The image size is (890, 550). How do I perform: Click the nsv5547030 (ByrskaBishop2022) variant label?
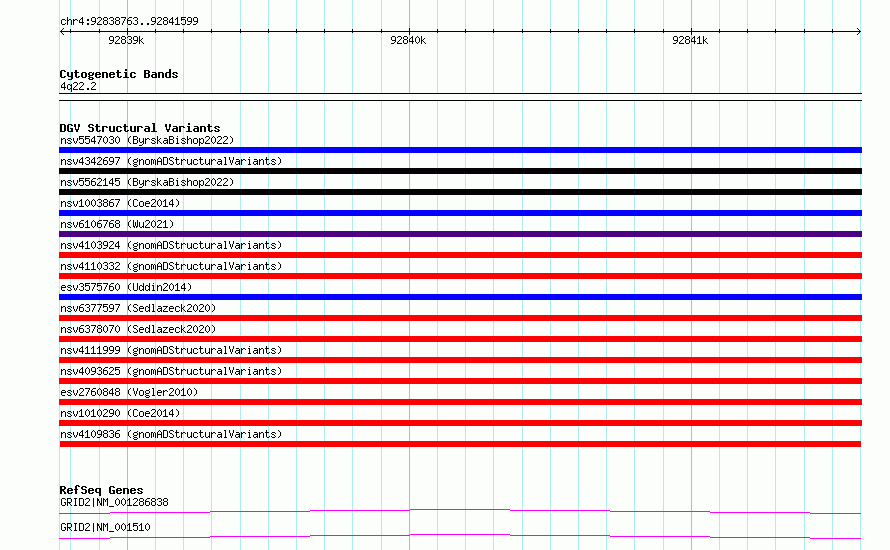[147, 140]
